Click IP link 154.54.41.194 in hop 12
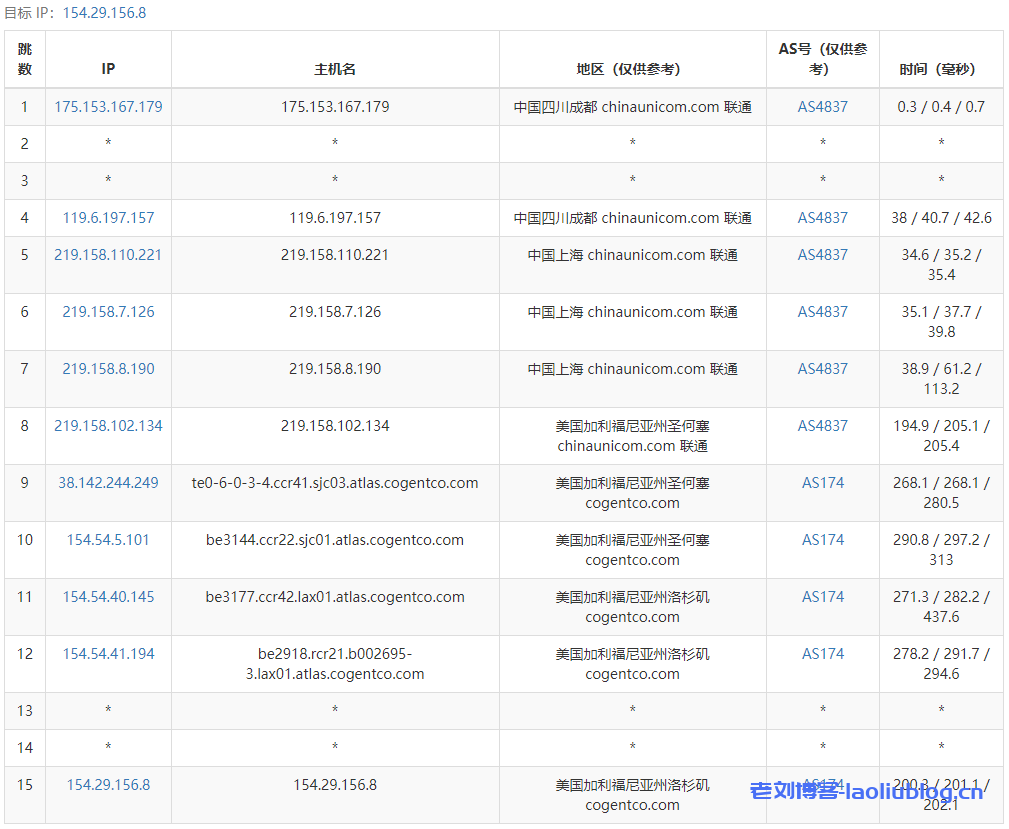Screen dimensions: 1009x829 (x=108, y=654)
